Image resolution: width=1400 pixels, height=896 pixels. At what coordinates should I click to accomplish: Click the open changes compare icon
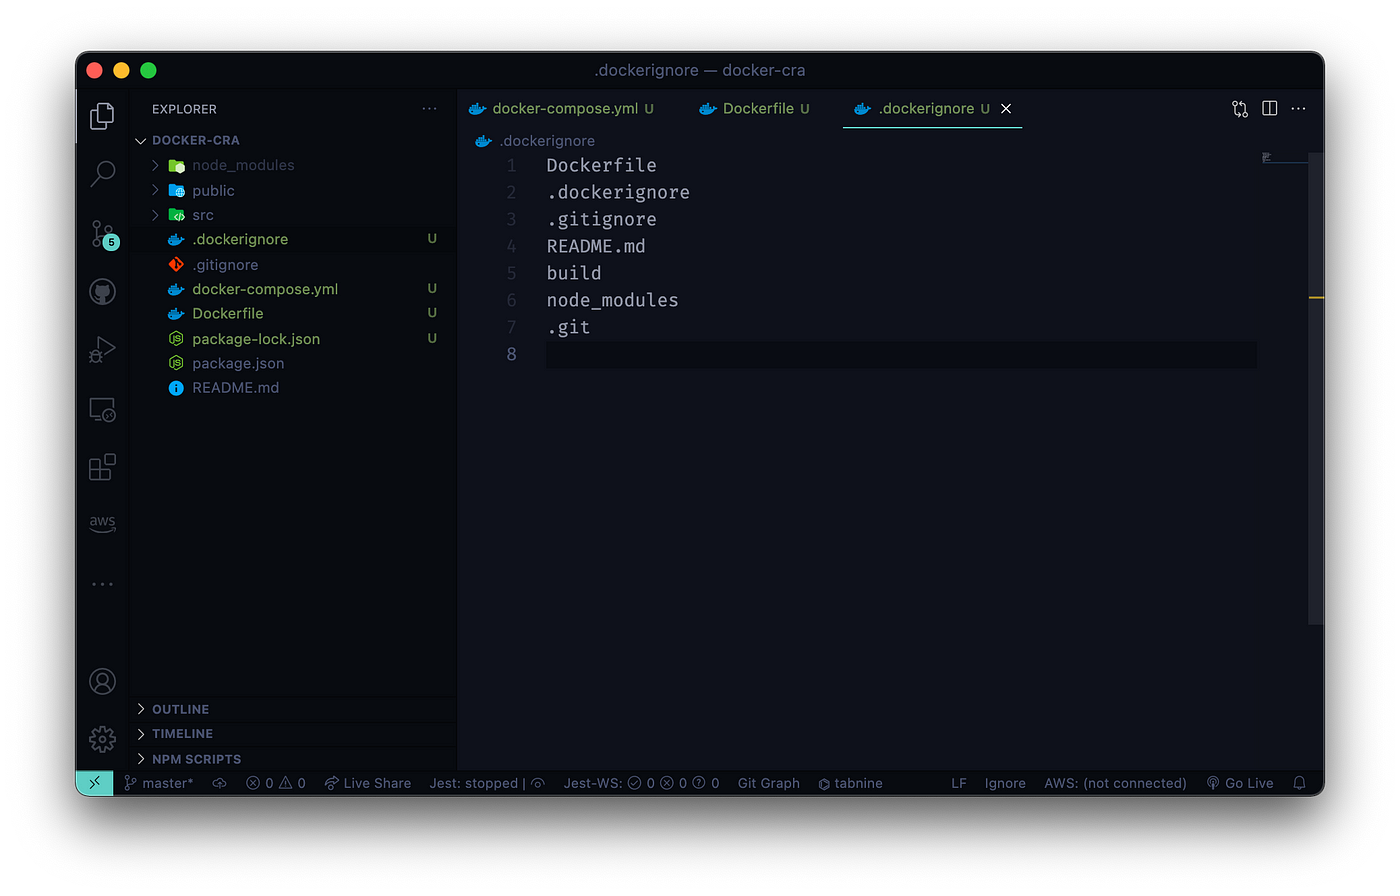pyautogui.click(x=1240, y=109)
